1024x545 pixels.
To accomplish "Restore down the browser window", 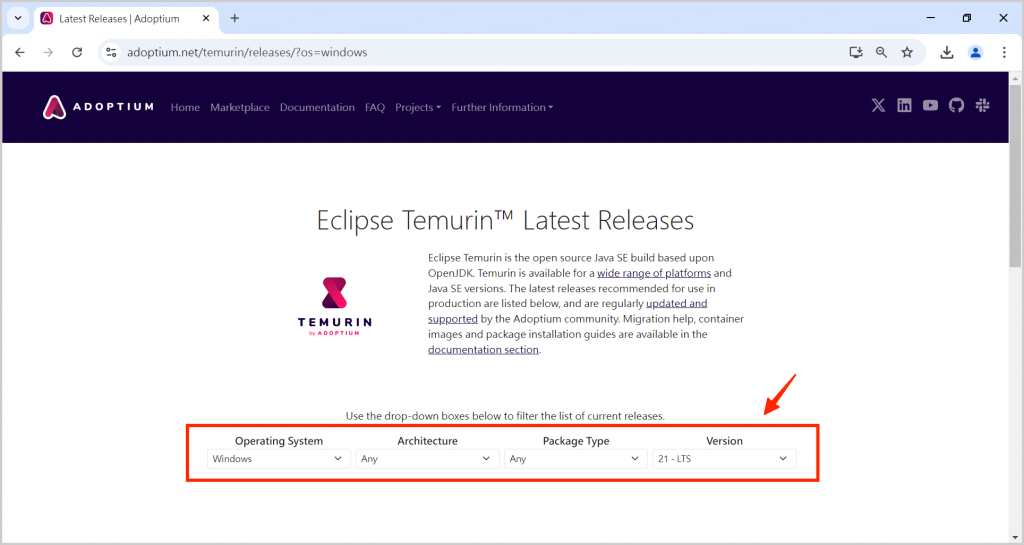I will point(967,18).
